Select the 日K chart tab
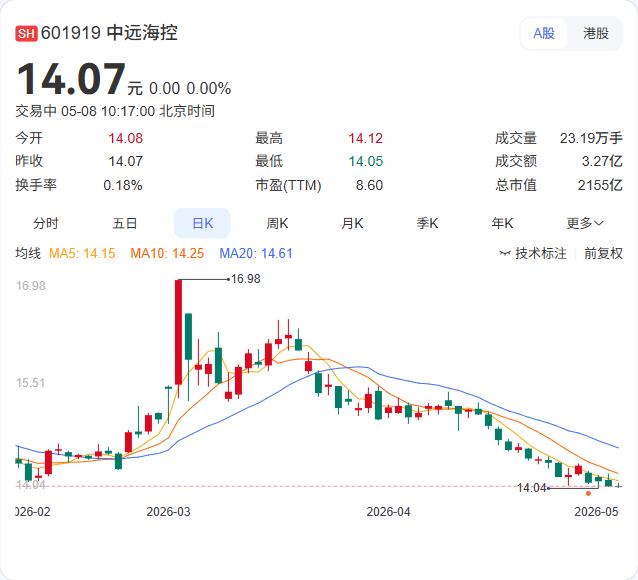638x580 pixels. (202, 223)
